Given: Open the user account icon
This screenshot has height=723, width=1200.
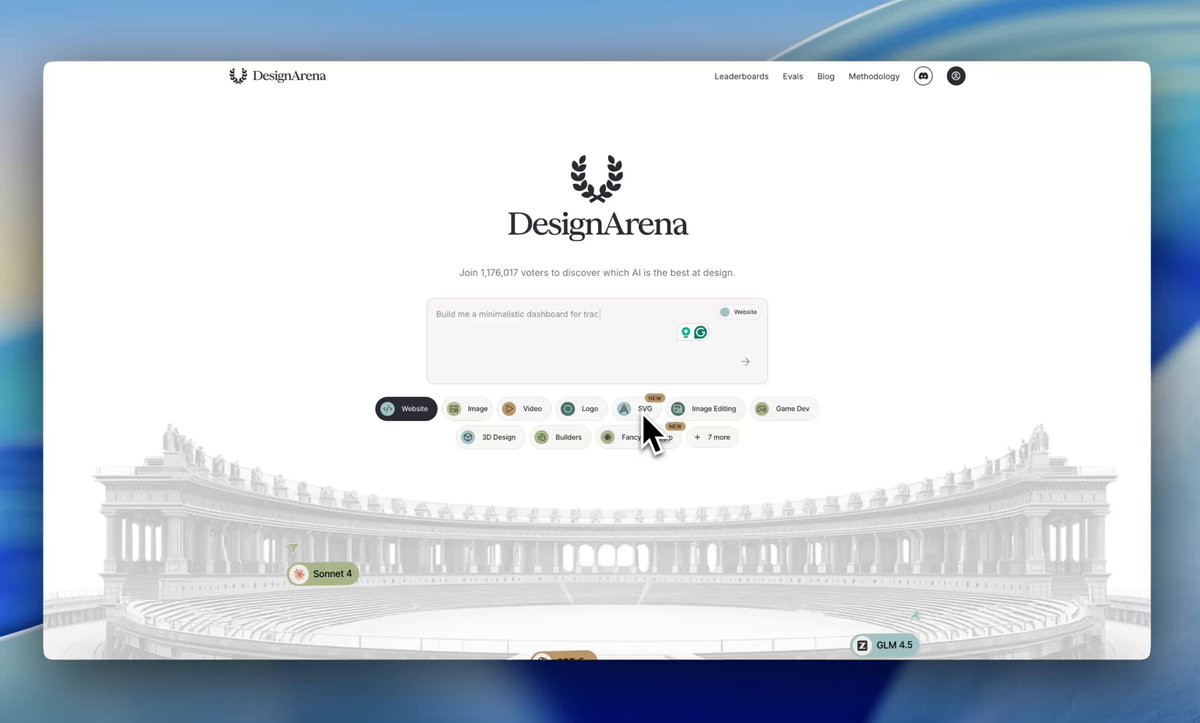Looking at the screenshot, I should point(956,76).
